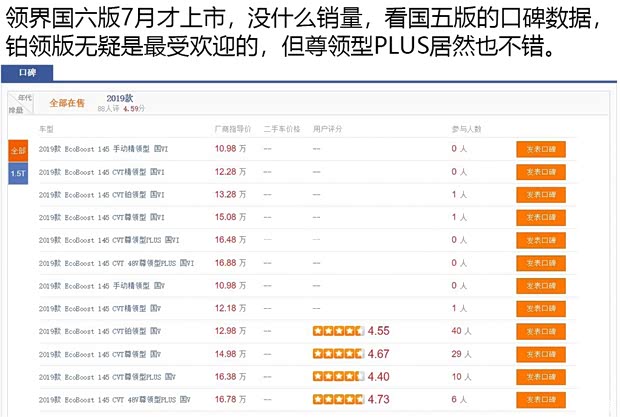The width and height of the screenshot is (620, 417).
Task: Click 发表口碑 in the 40人 rating row
Action: click(x=541, y=331)
